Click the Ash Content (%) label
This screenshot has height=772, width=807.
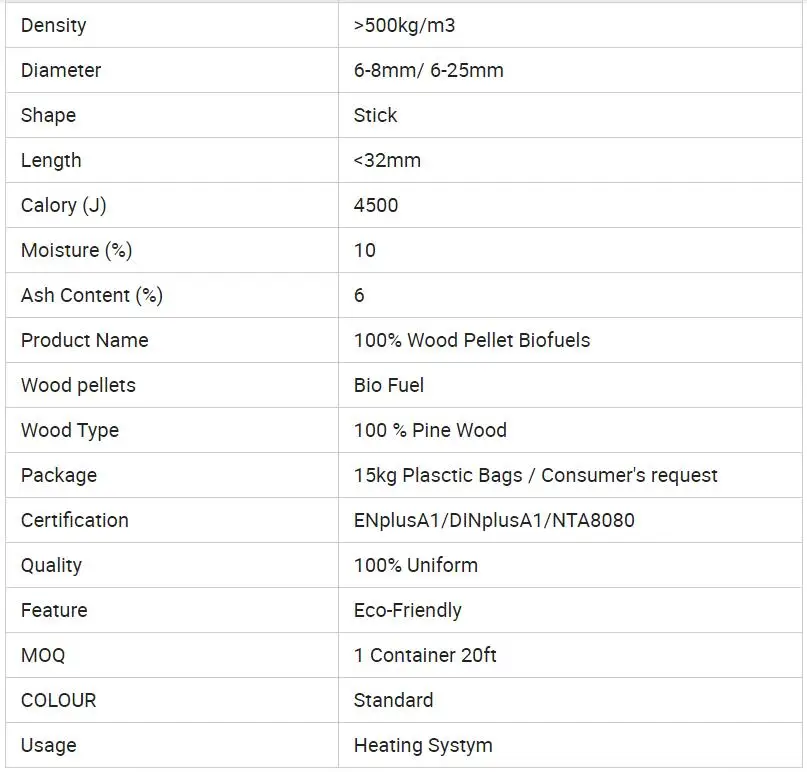pos(91,295)
